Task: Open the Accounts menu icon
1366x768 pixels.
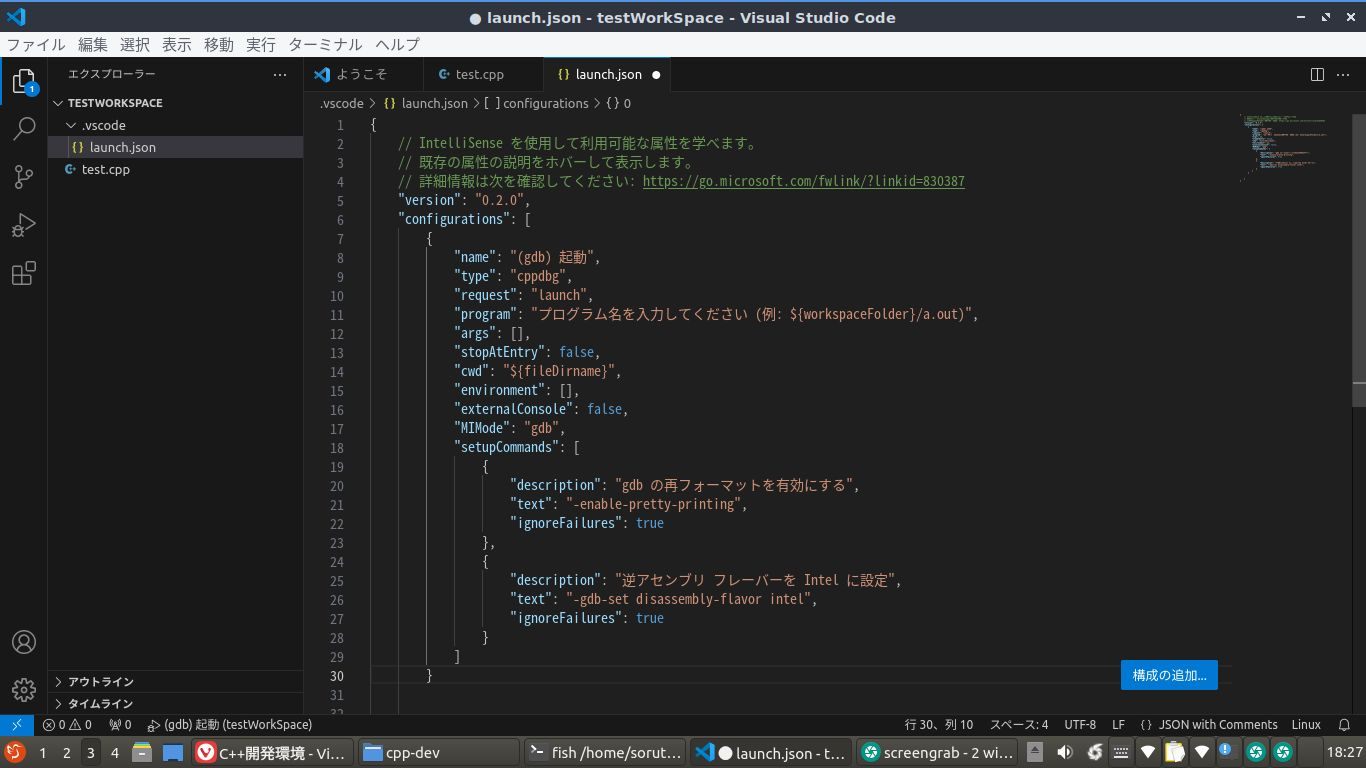Action: [x=24, y=642]
